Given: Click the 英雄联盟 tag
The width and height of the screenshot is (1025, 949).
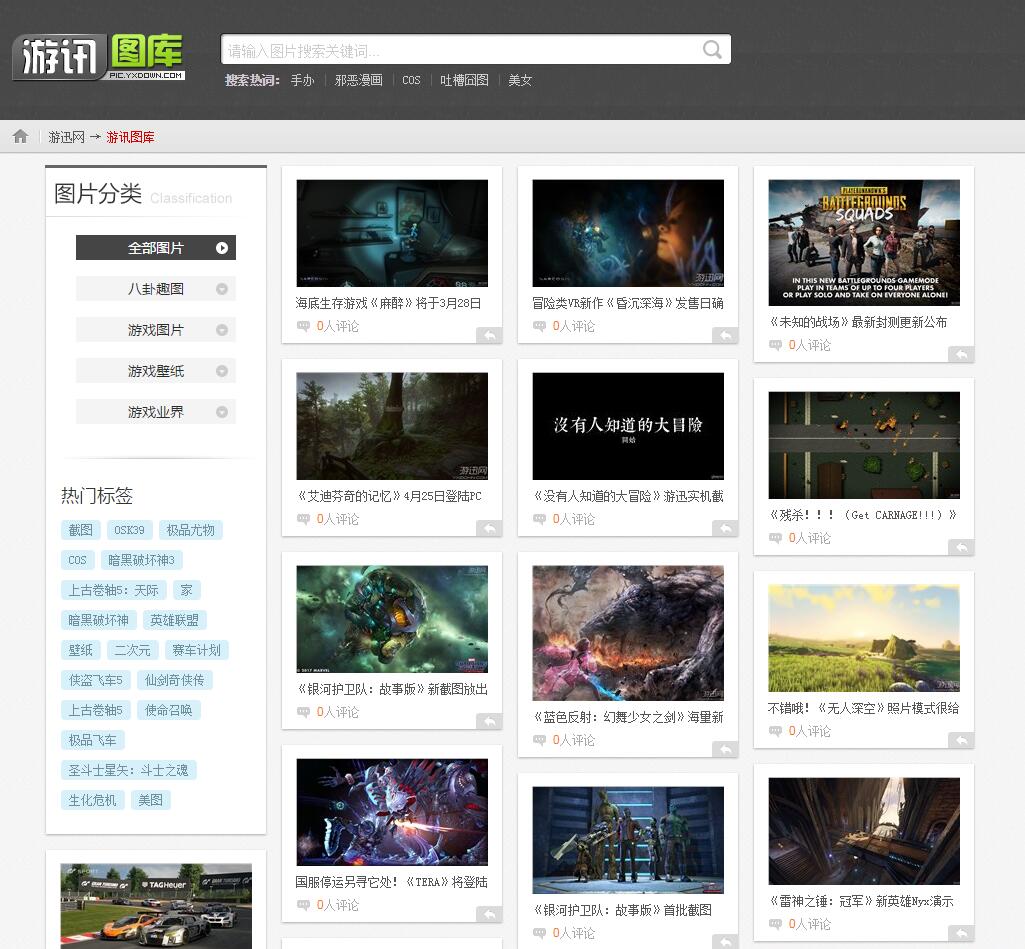Looking at the screenshot, I should pos(174,620).
